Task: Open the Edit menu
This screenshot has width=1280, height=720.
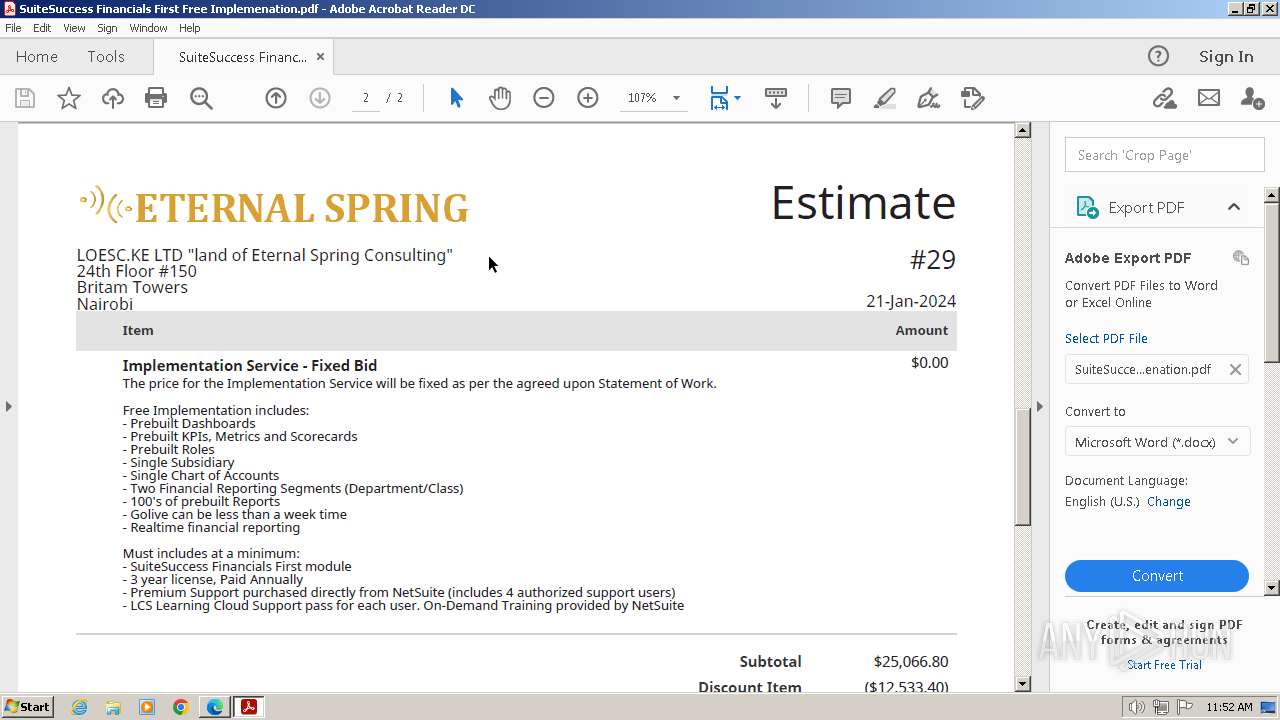Action: pyautogui.click(x=42, y=28)
